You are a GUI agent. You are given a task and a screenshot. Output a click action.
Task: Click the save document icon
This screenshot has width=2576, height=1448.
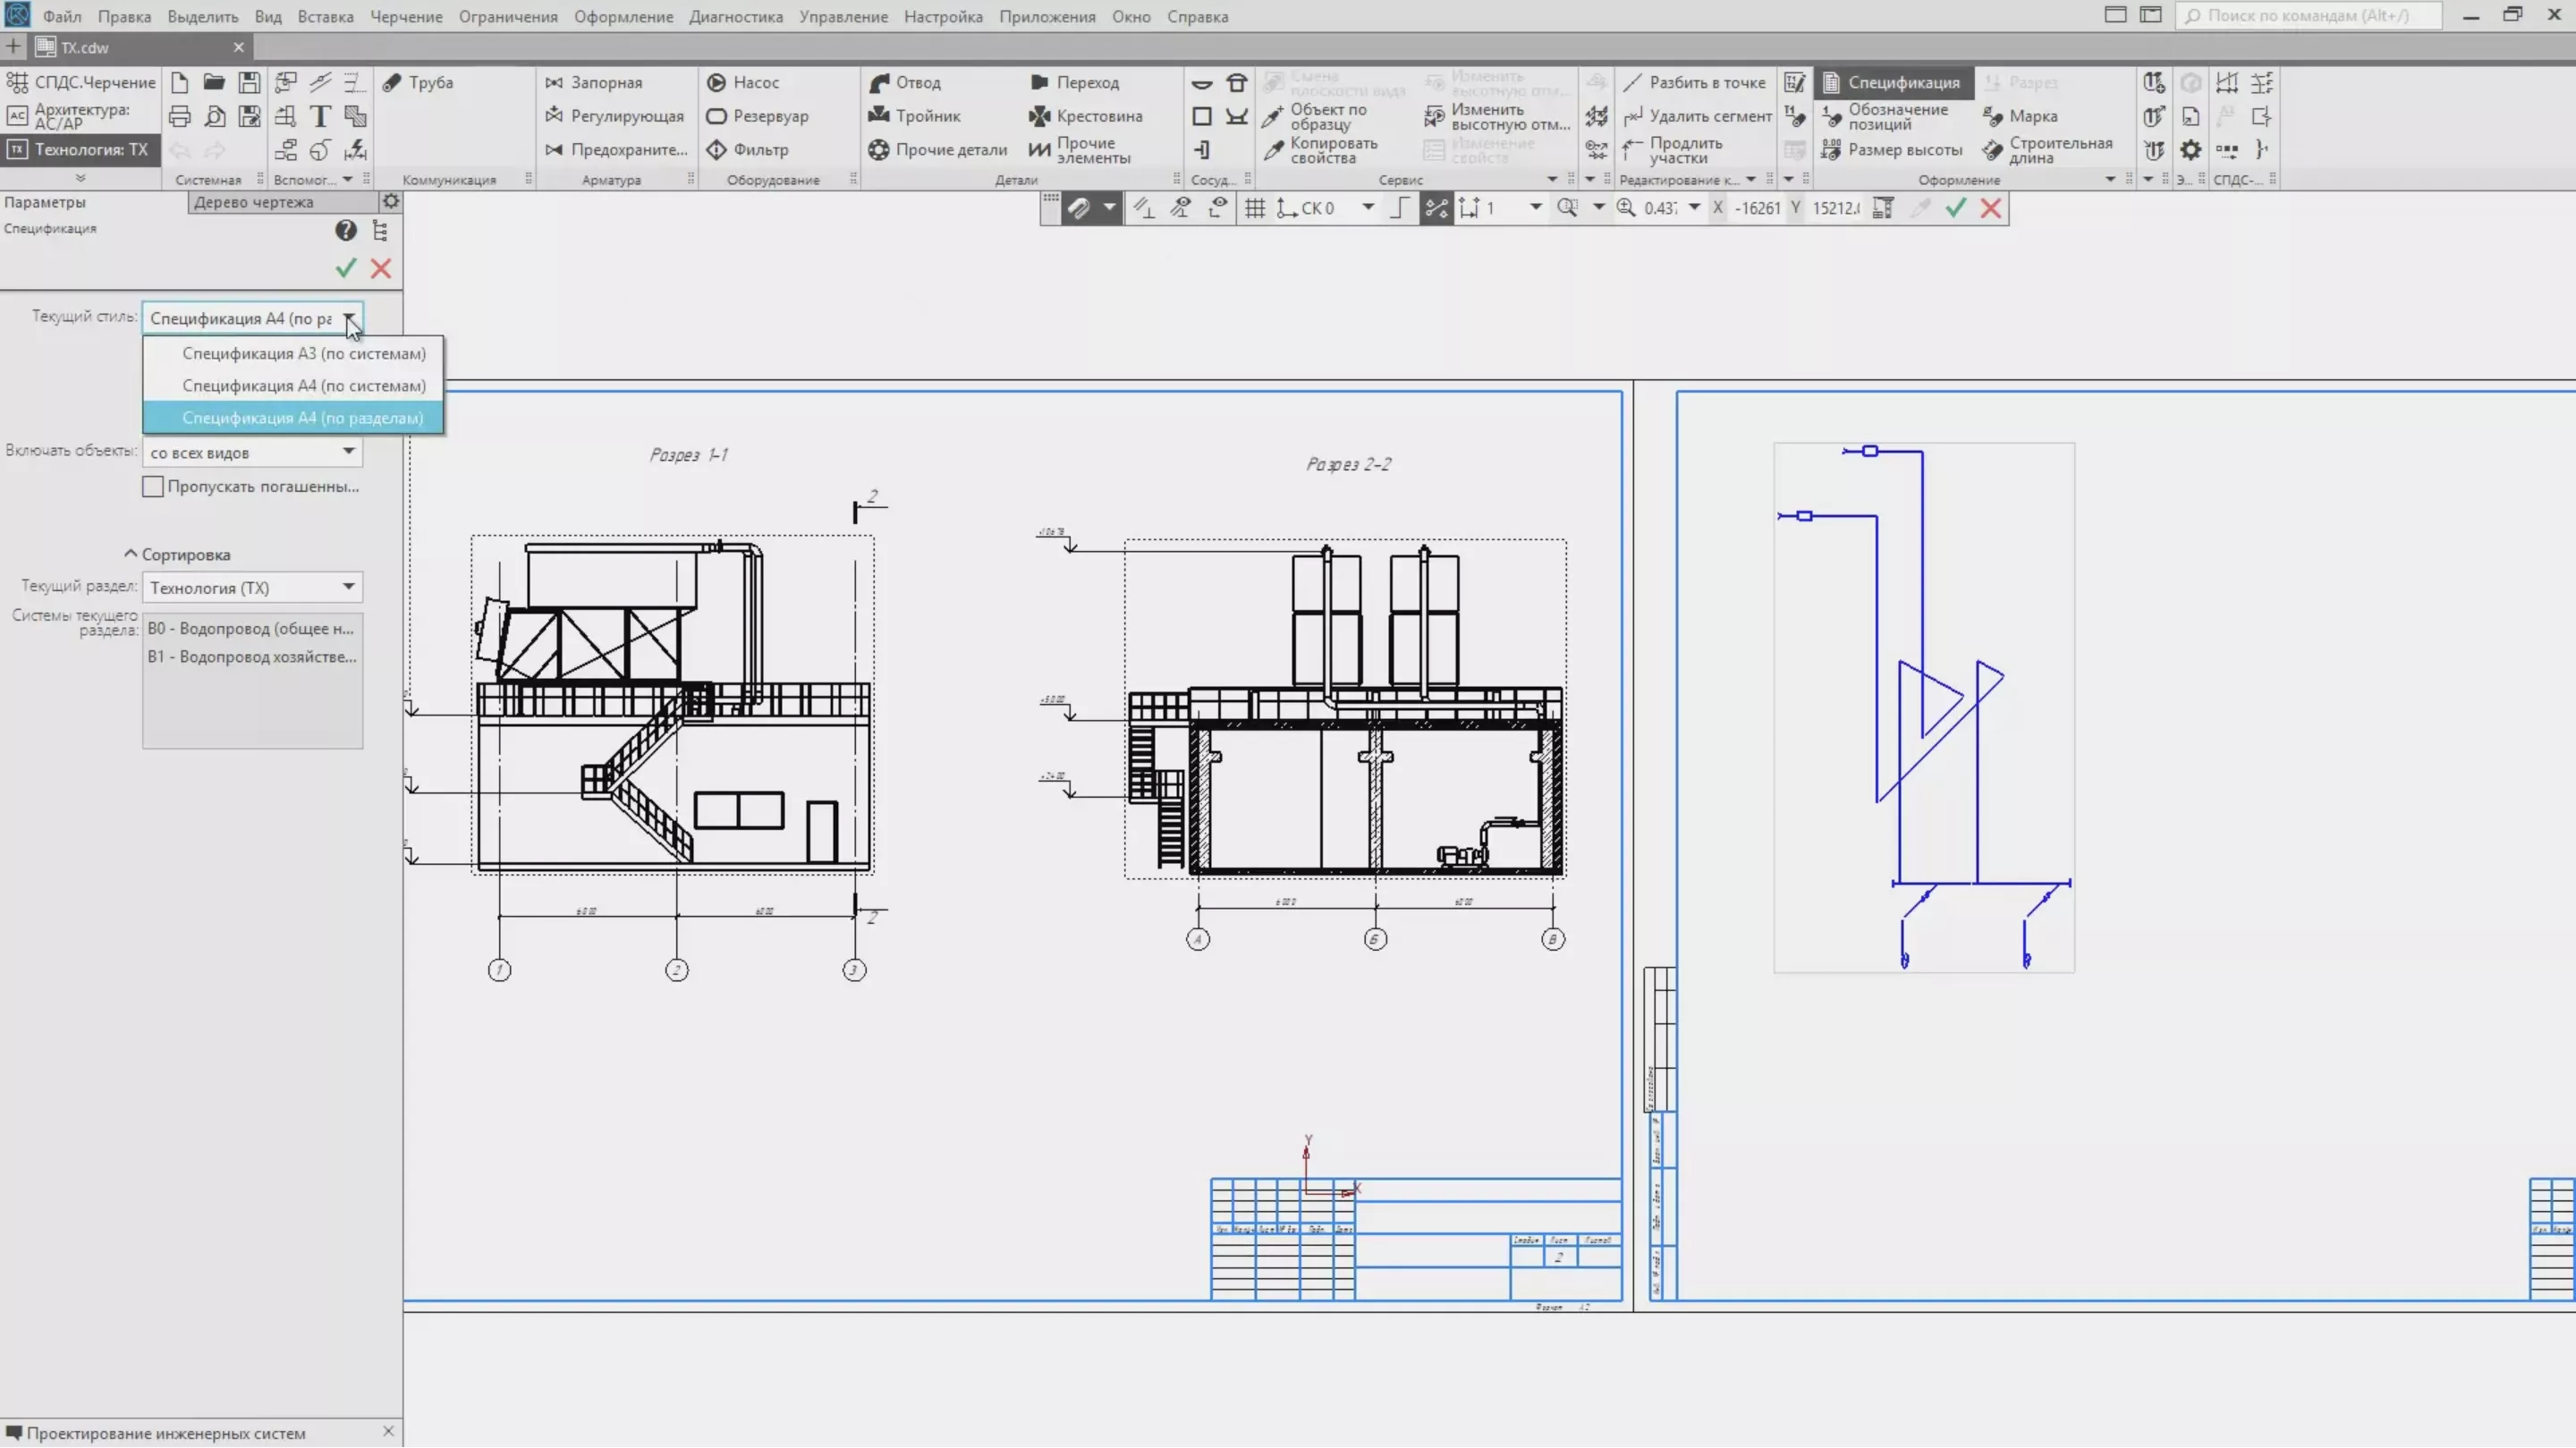249,82
